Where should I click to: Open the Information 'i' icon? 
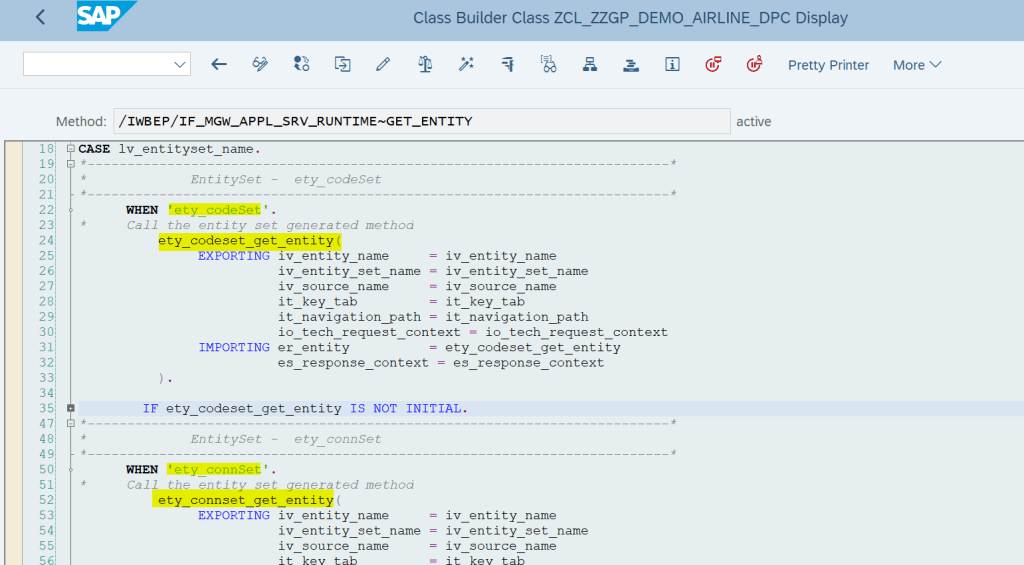tap(672, 64)
